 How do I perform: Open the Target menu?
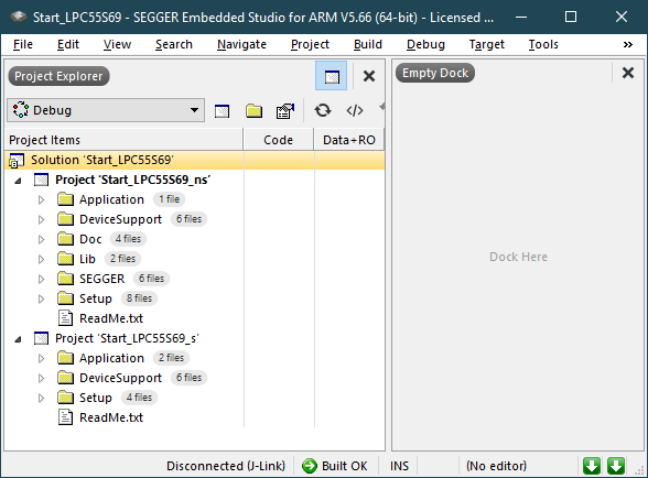[x=486, y=44]
